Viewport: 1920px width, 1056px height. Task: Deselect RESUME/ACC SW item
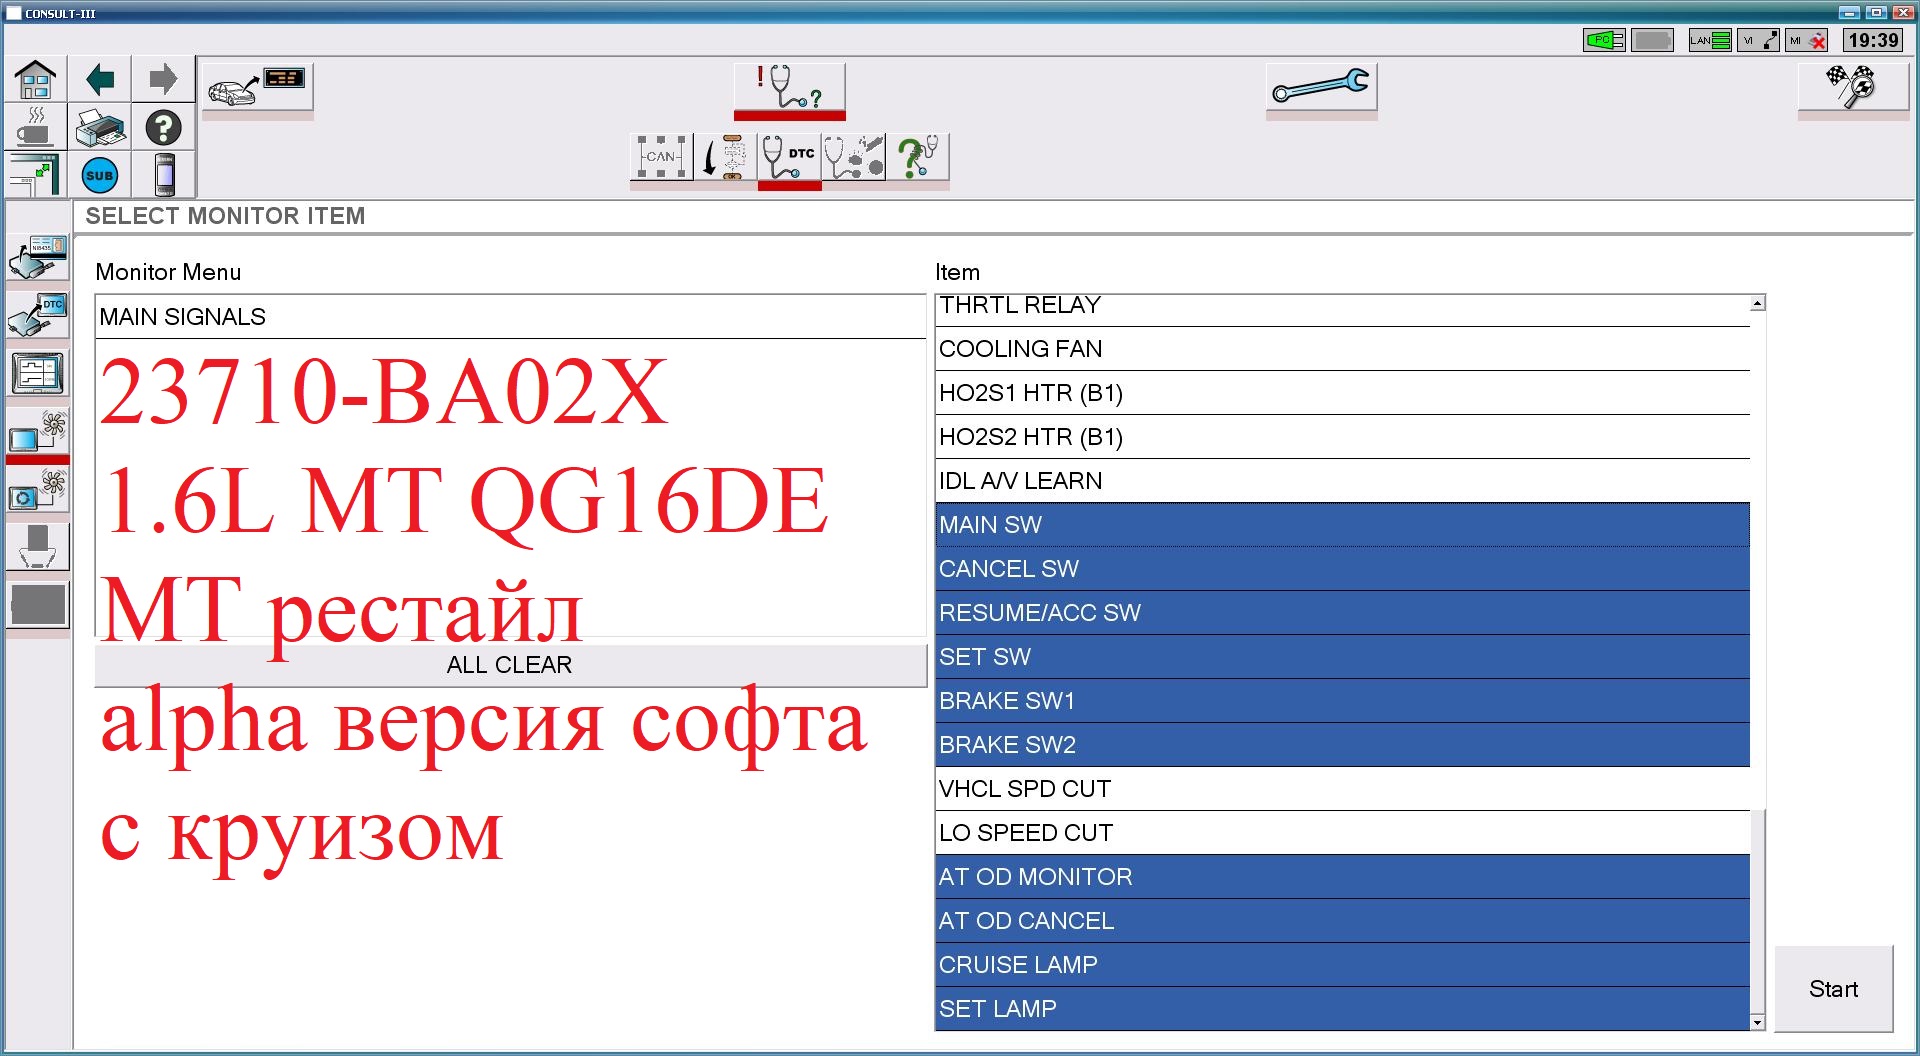click(x=1342, y=613)
